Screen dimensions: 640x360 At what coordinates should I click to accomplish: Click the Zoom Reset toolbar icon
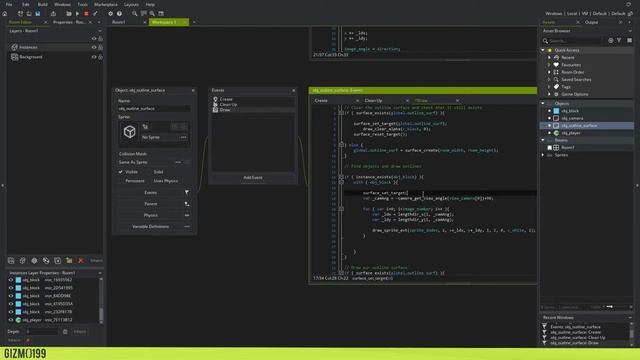point(143,13)
